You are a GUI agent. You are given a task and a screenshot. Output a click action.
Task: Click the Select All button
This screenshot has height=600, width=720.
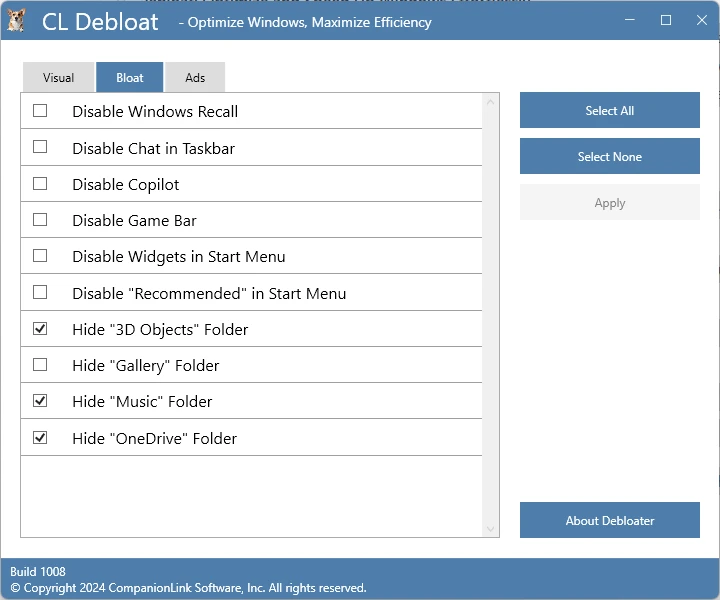point(609,110)
